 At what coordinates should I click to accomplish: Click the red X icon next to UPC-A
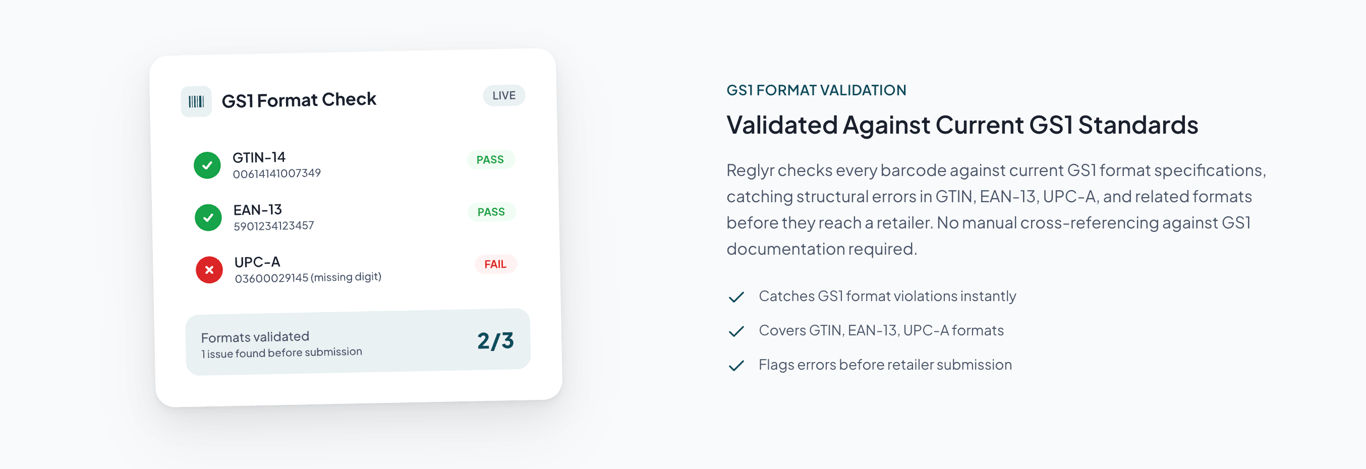click(209, 270)
